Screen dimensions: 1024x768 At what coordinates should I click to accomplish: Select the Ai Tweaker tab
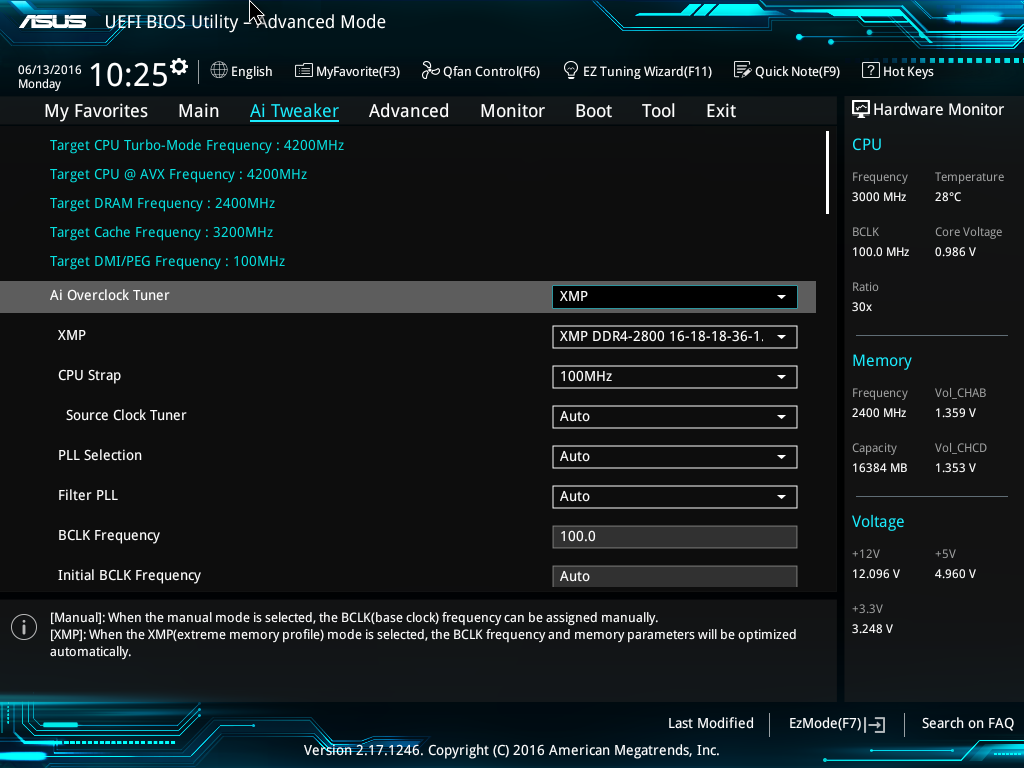coord(295,111)
